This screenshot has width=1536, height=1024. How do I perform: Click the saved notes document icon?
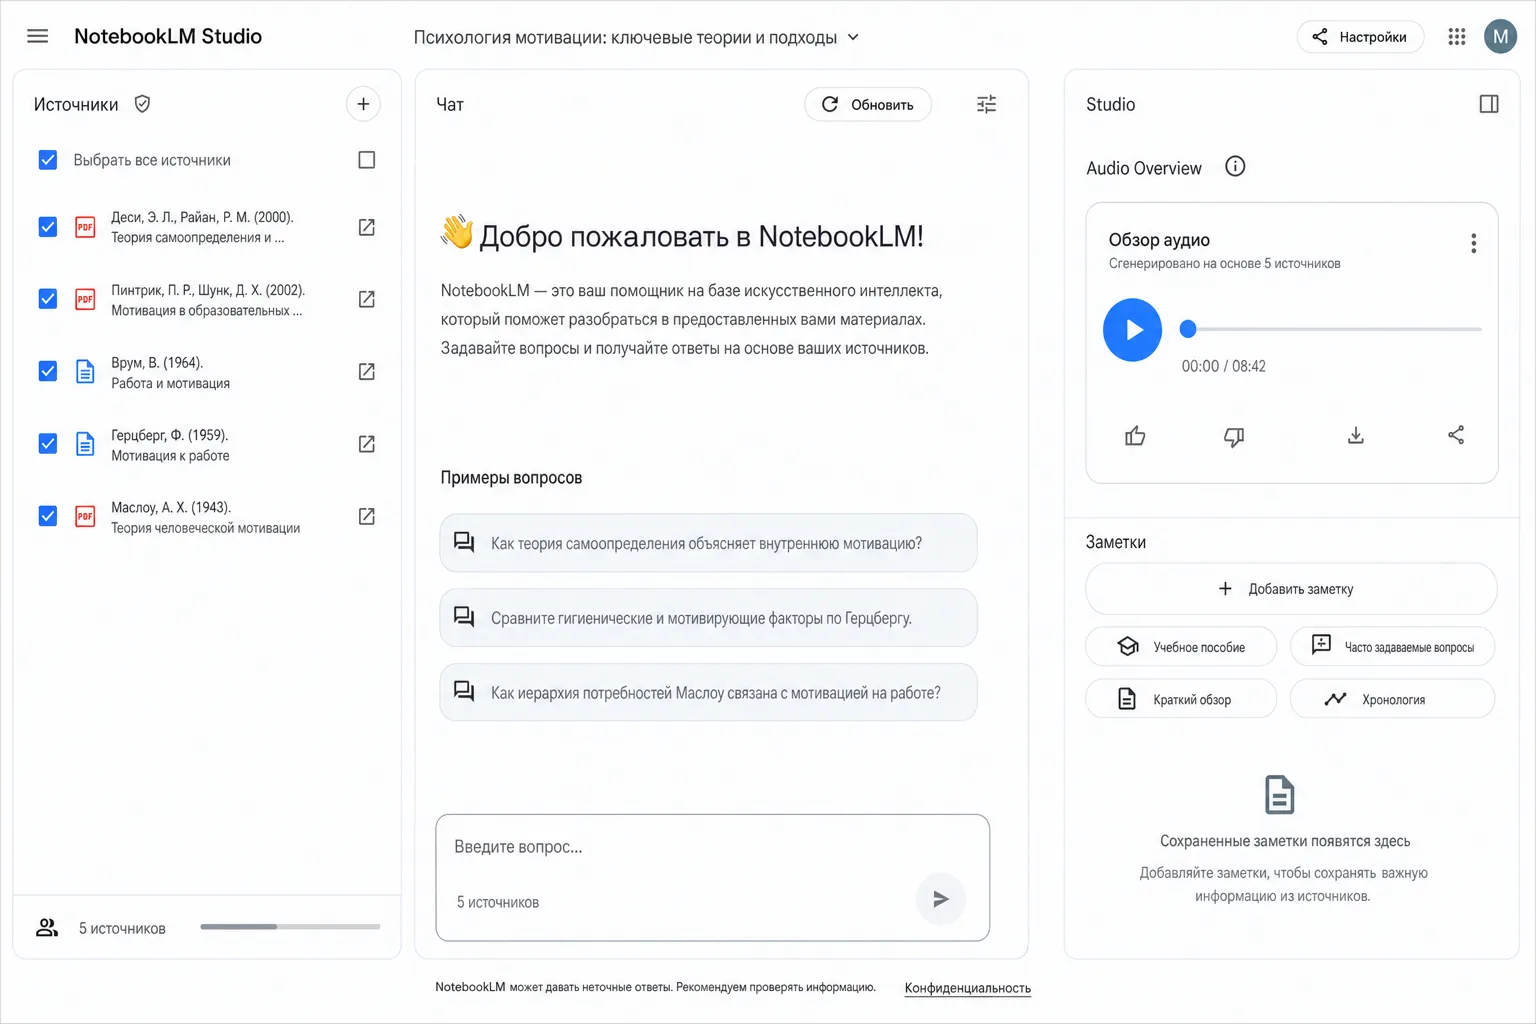[1279, 795]
